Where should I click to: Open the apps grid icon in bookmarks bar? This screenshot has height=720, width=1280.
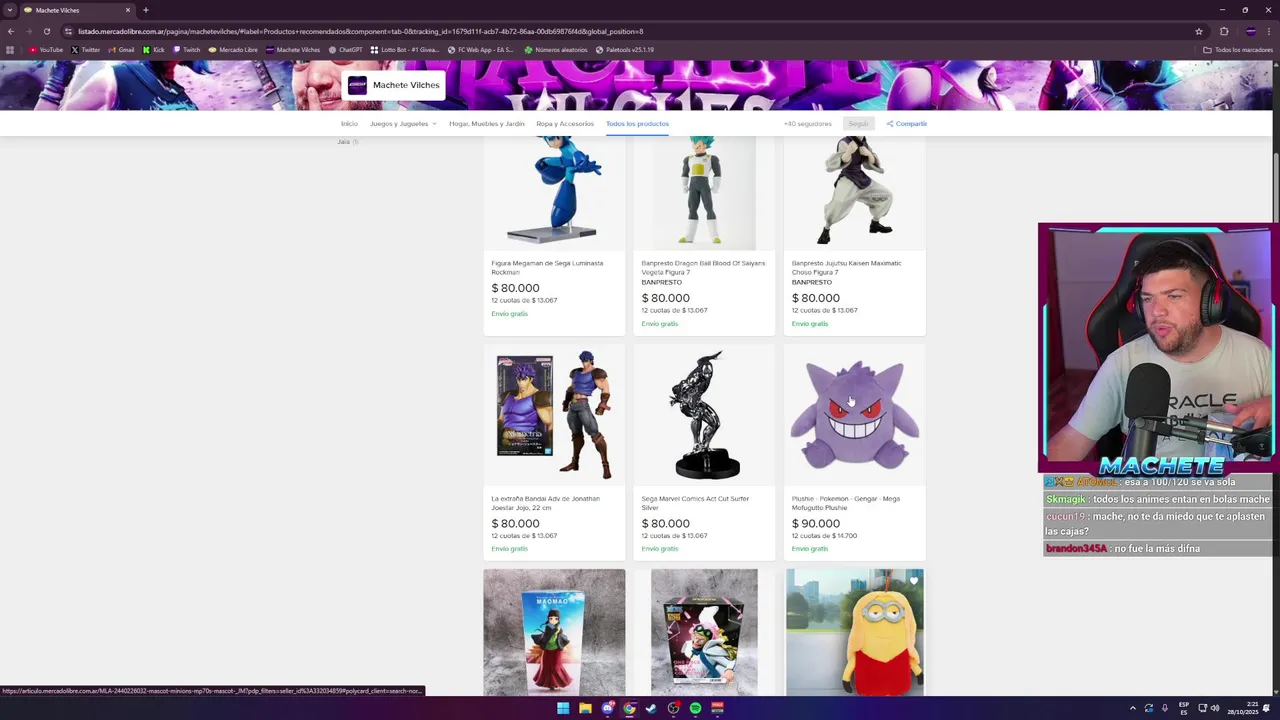tap(10, 50)
